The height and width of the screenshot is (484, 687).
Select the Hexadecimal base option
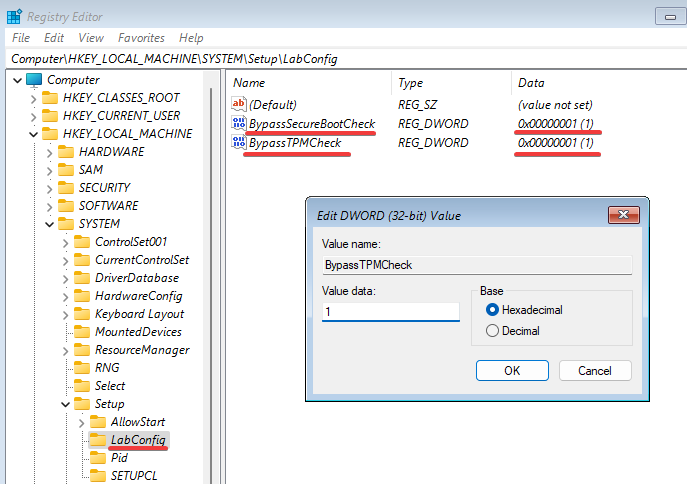[x=491, y=311]
